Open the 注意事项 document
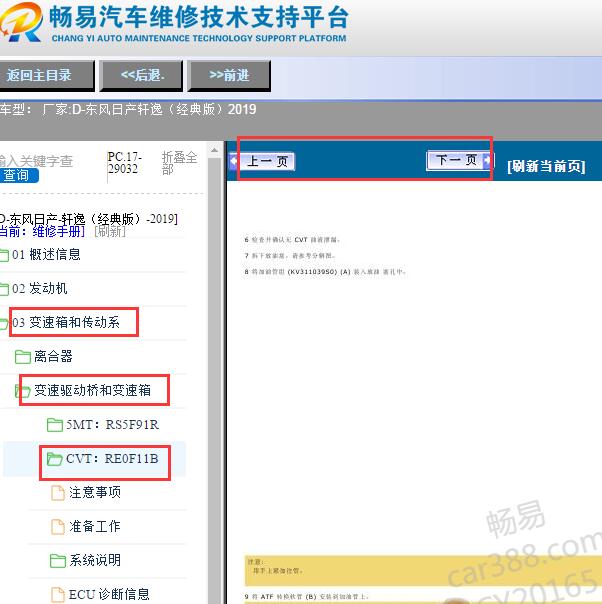This screenshot has height=604, width=602. click(x=95, y=492)
